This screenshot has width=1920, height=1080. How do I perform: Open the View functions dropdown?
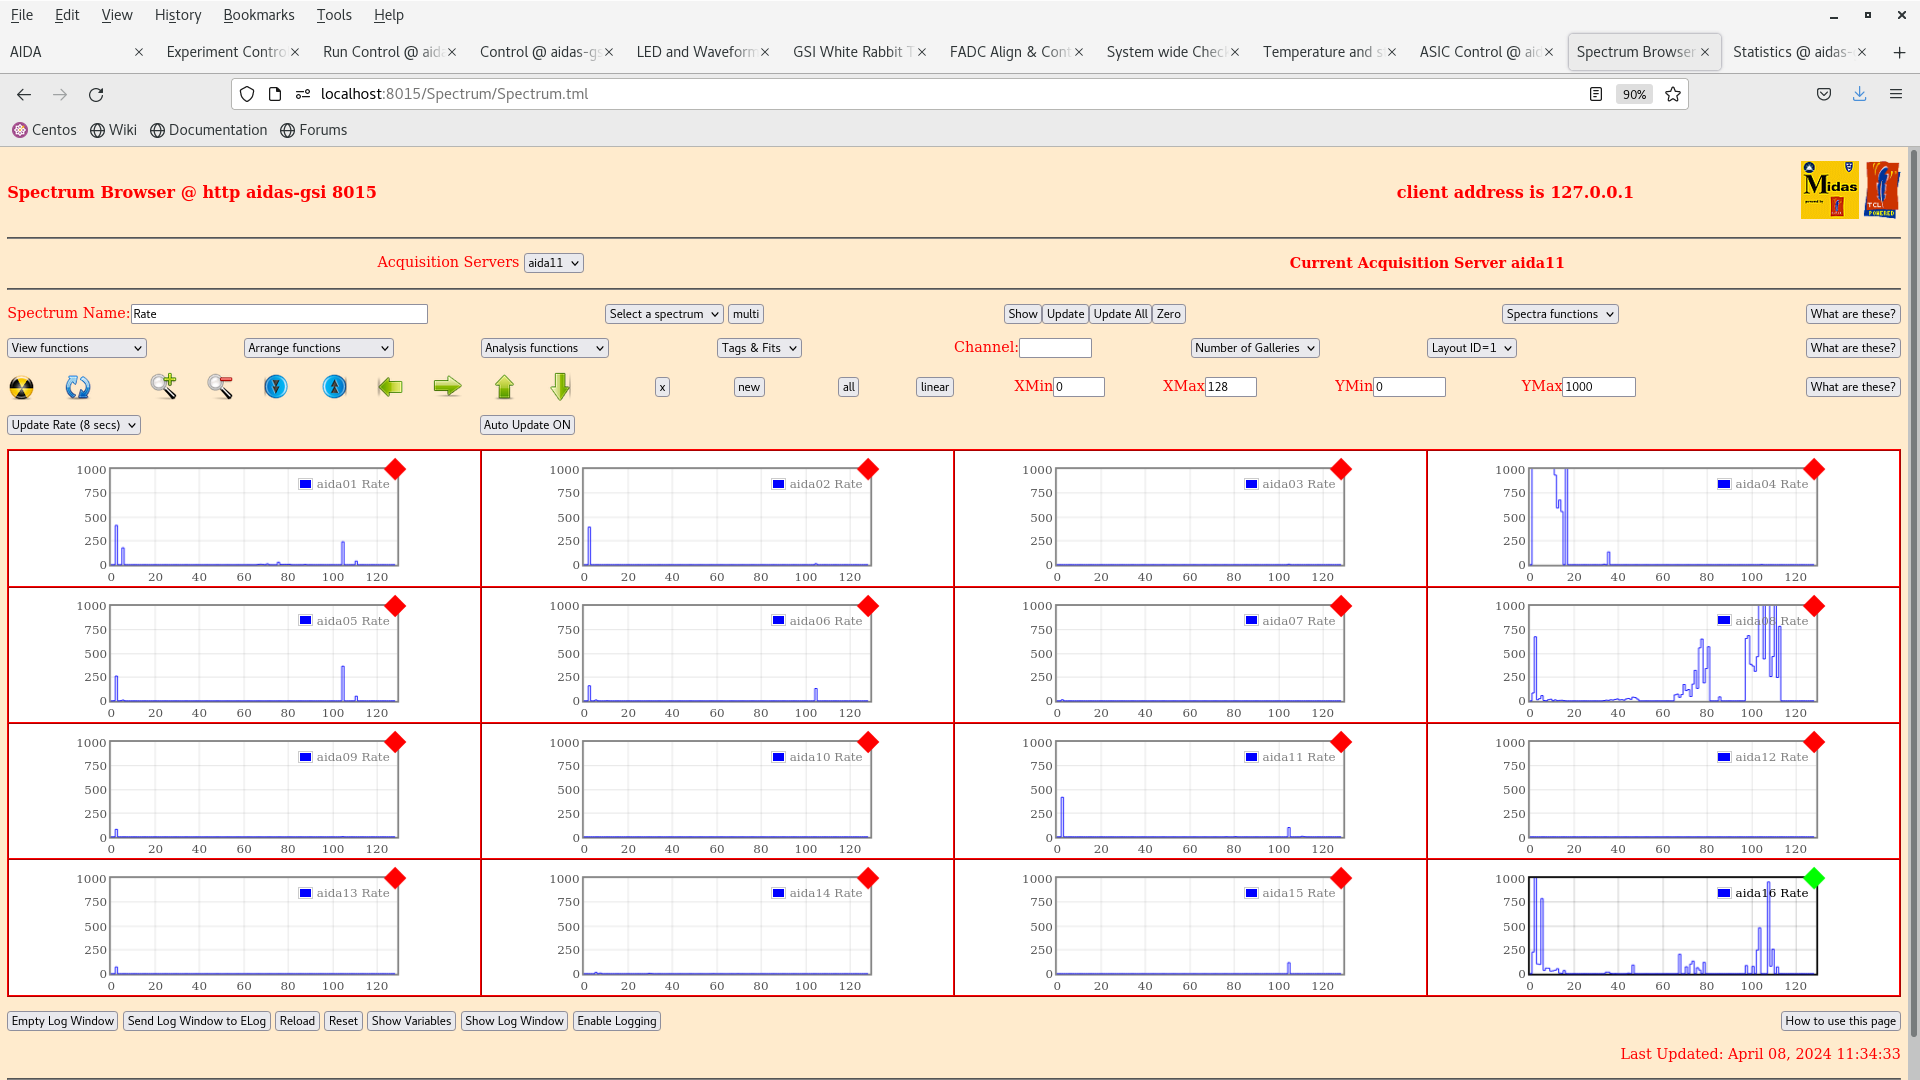tap(75, 347)
